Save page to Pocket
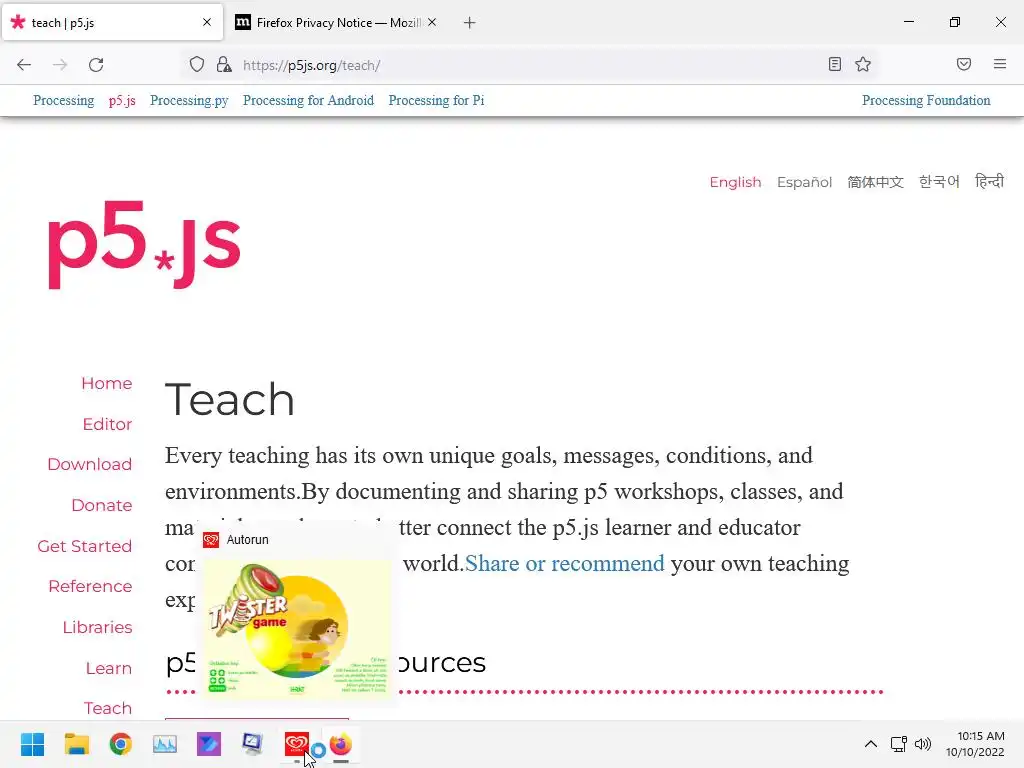1024x768 pixels. click(x=964, y=64)
